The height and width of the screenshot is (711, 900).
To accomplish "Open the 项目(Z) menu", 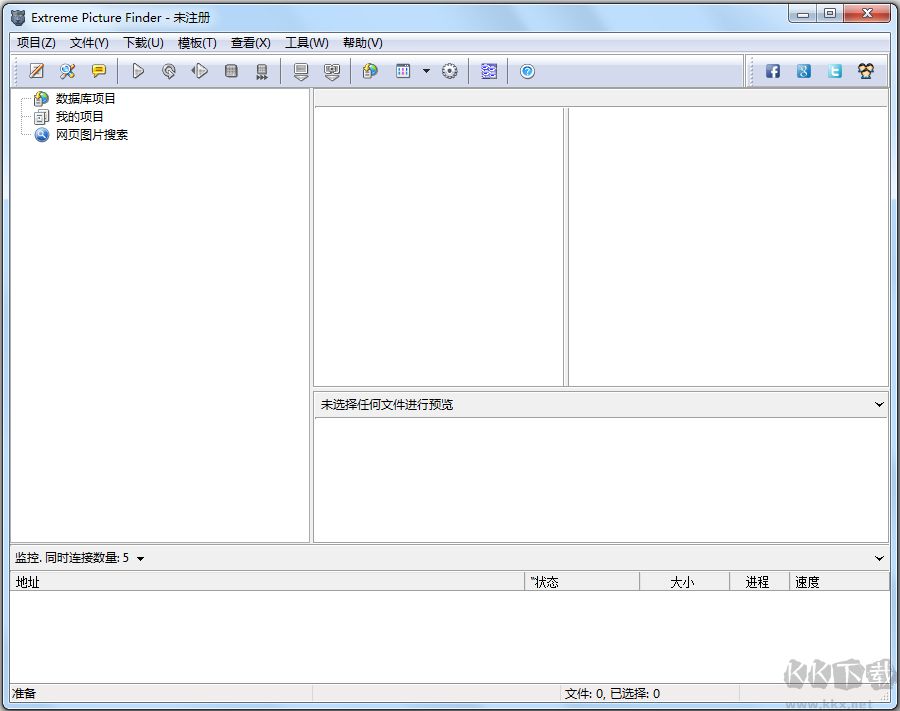I will point(35,42).
